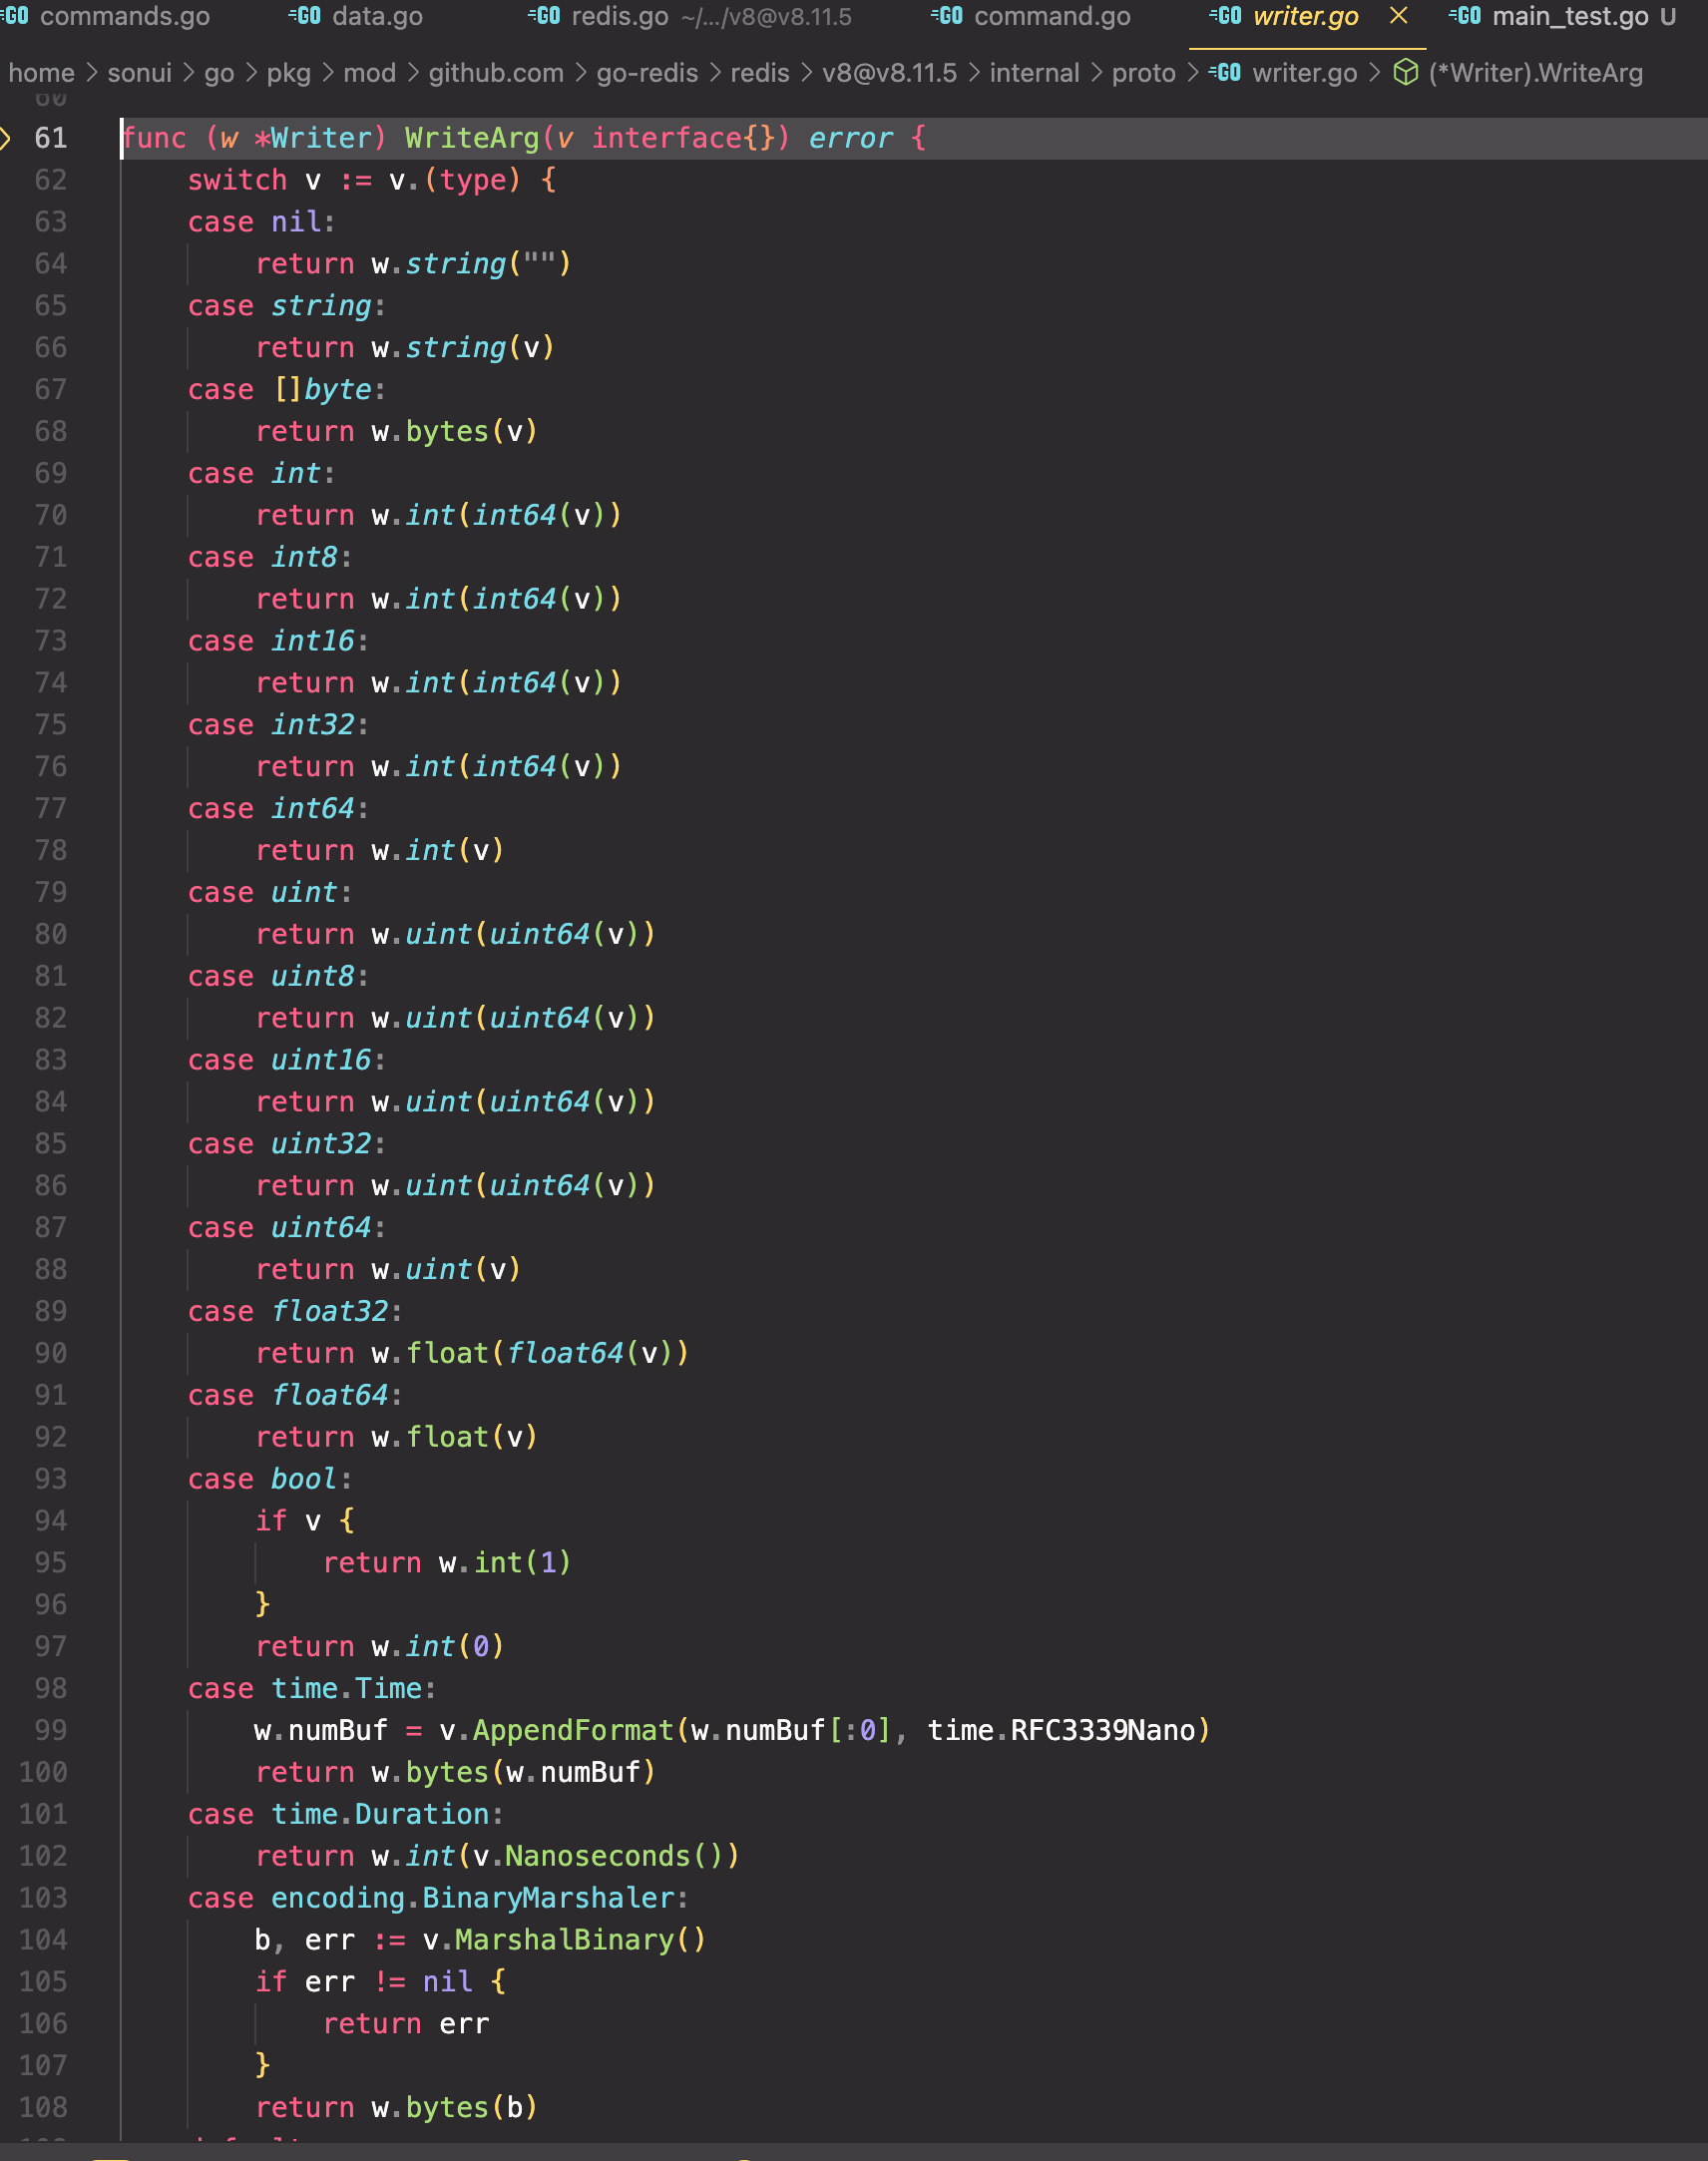Open the internal breadcrumb dropdown

(1033, 72)
